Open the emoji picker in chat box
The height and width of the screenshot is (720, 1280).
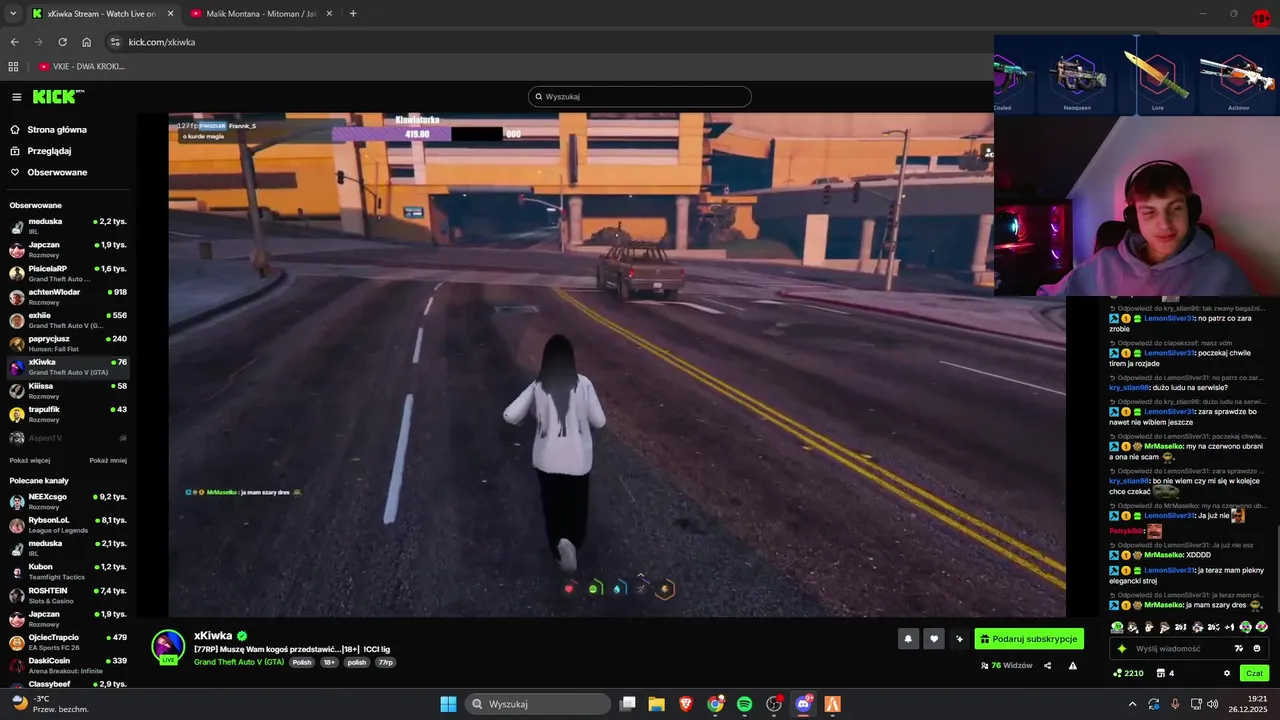coord(1257,648)
